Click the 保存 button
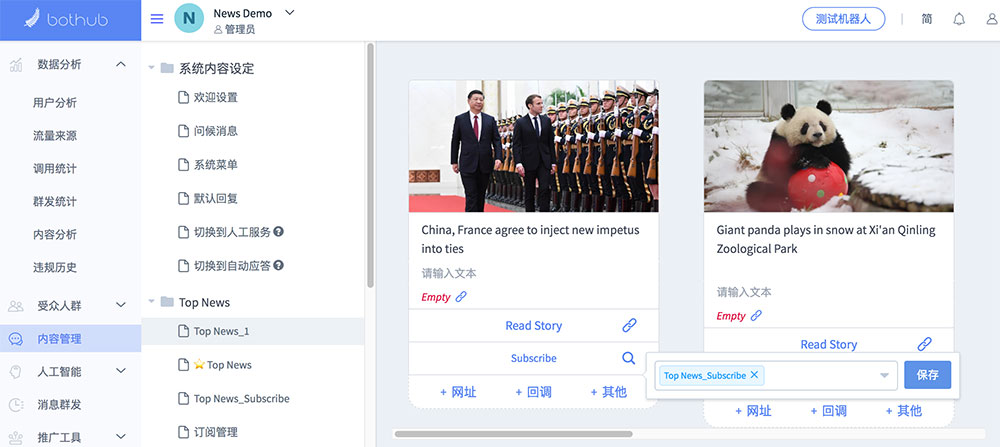The image size is (1000, 447). tap(927, 375)
